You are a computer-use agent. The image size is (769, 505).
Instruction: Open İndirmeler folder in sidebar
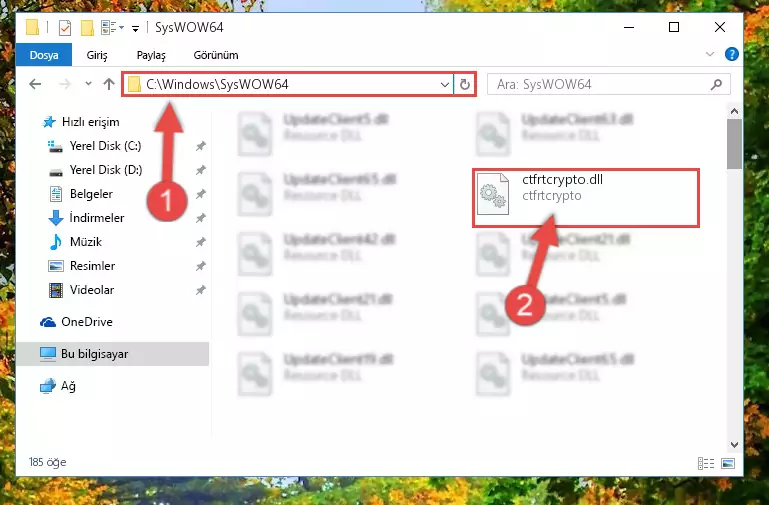[x=86, y=218]
